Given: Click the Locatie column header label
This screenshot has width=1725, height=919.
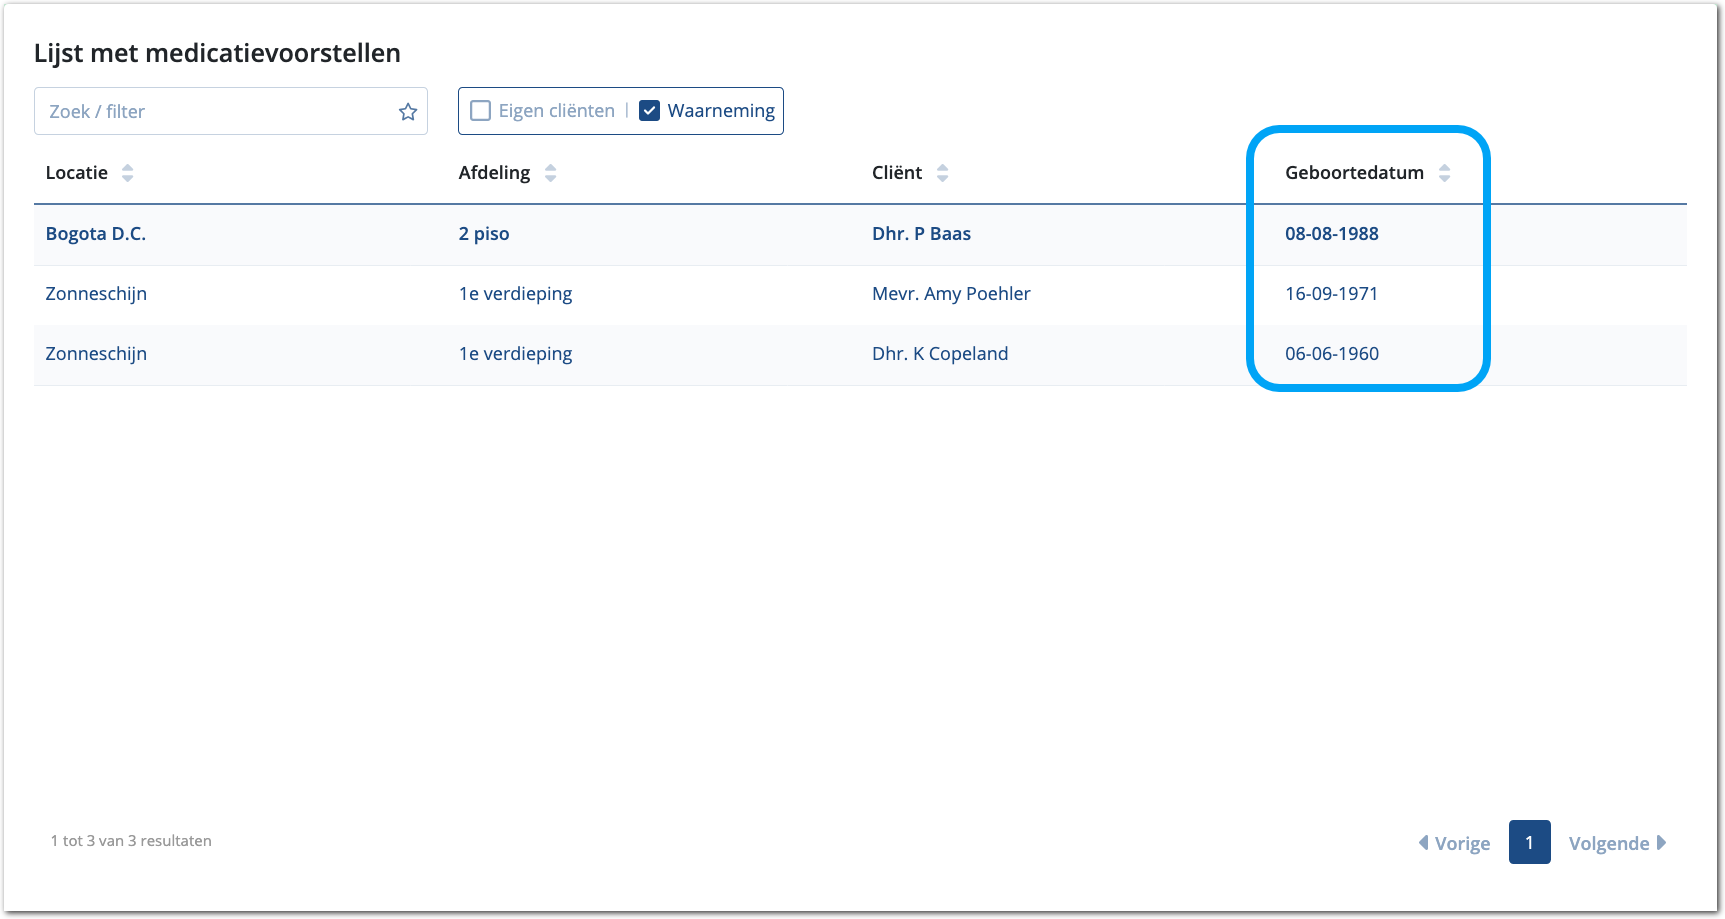Looking at the screenshot, I should point(77,173).
